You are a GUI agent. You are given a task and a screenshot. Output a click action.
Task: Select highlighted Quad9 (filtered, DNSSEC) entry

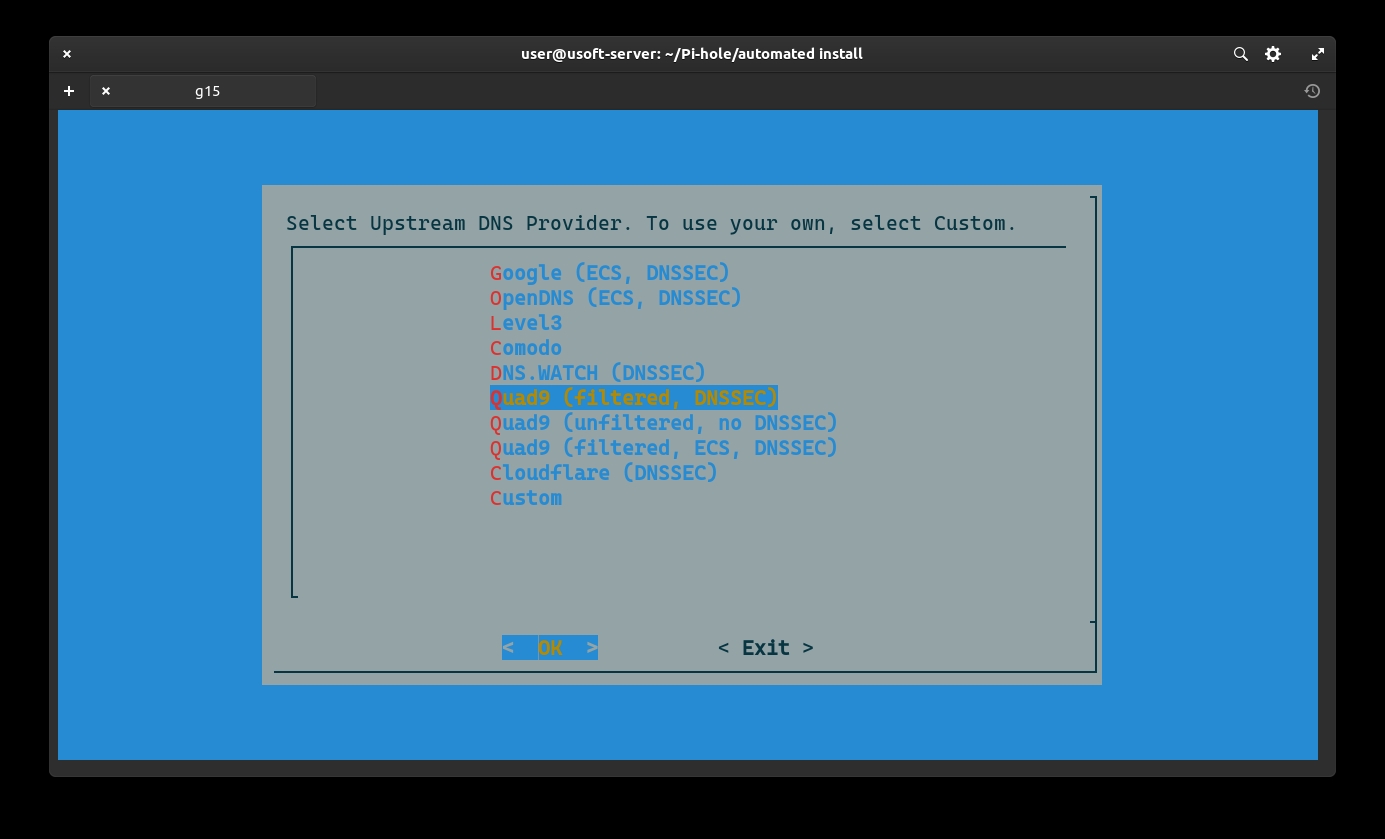(634, 398)
